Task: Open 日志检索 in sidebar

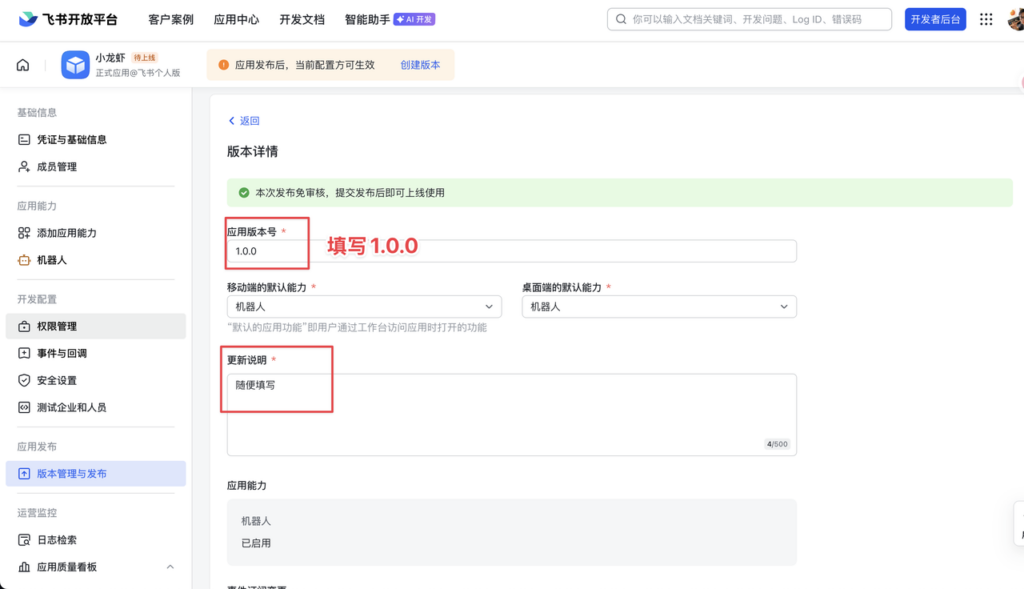Action: [57, 540]
